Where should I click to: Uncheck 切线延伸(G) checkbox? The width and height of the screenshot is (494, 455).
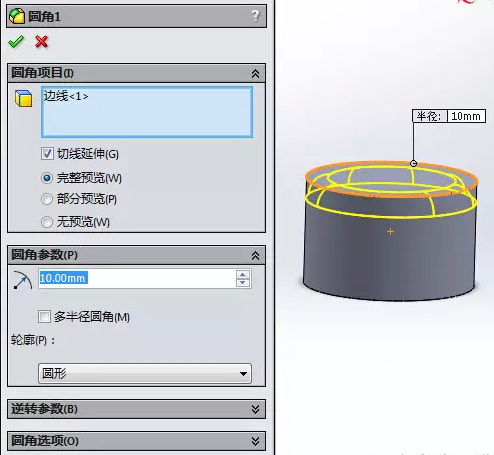click(47, 154)
